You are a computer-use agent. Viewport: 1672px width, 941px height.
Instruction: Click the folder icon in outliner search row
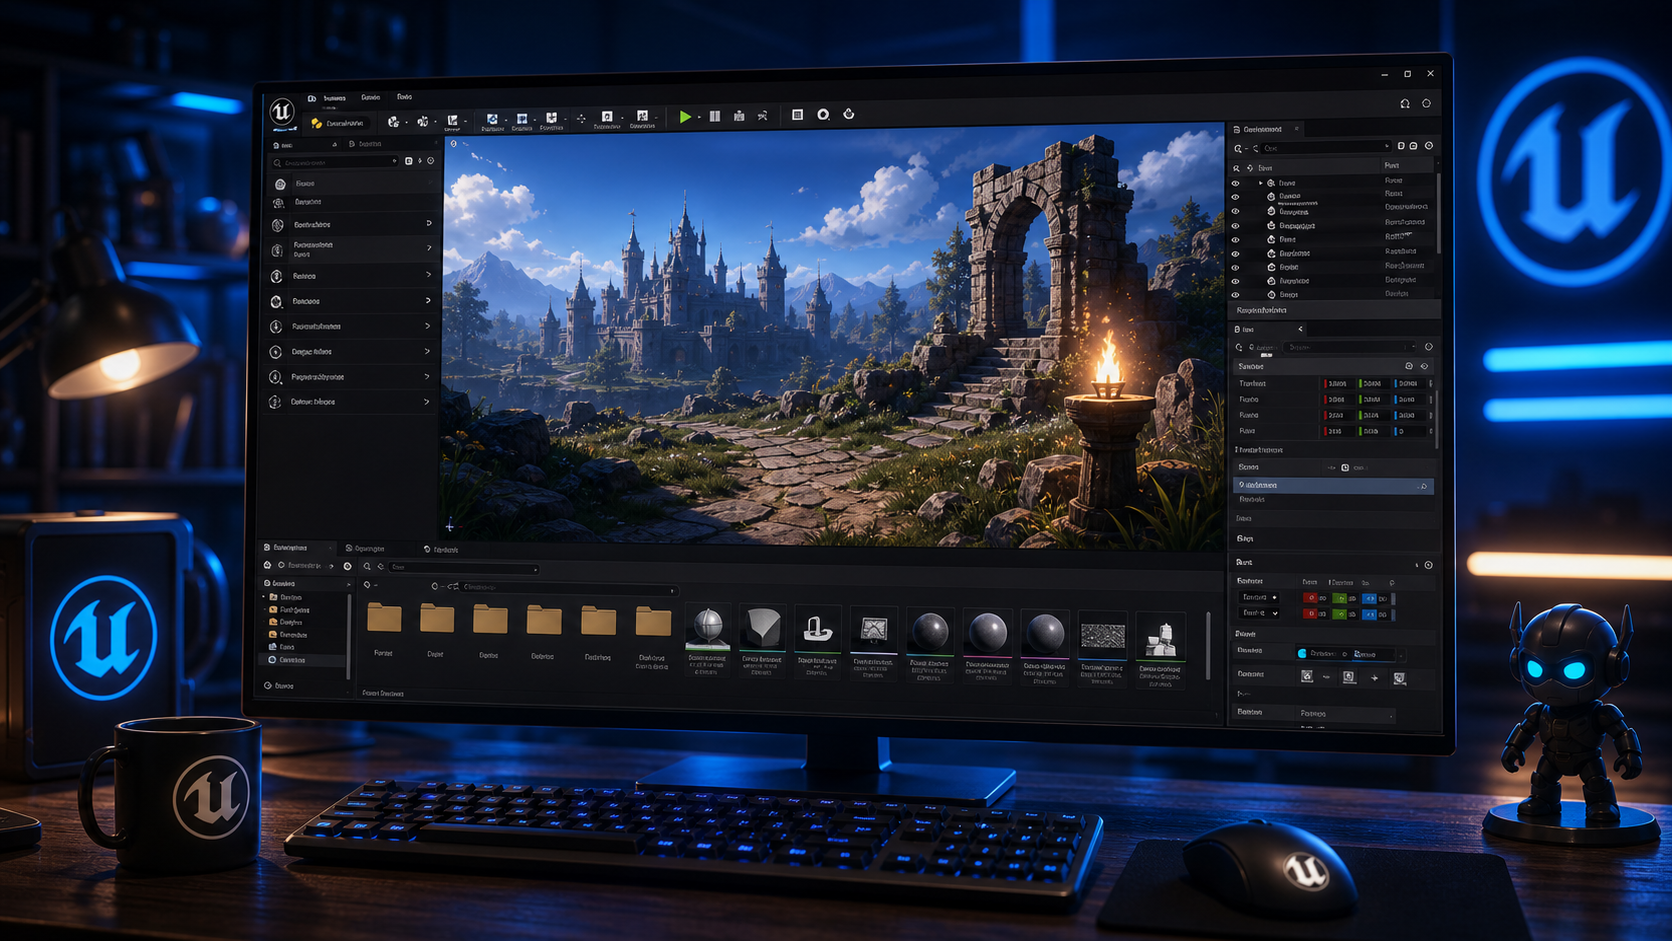1413,146
